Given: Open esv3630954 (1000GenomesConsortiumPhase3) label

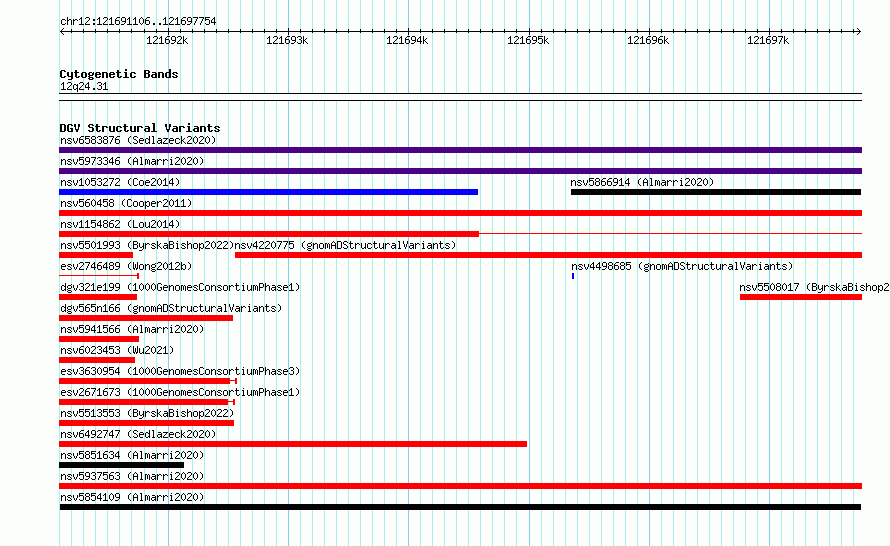Looking at the screenshot, I should pyautogui.click(x=180, y=371).
